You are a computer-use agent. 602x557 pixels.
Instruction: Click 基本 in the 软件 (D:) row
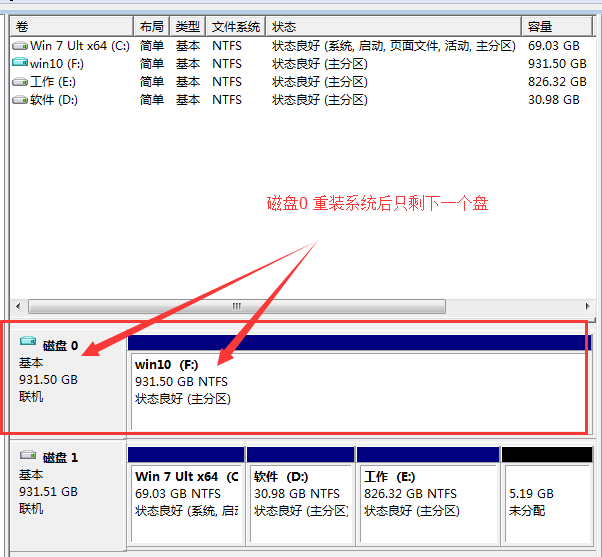tap(188, 100)
